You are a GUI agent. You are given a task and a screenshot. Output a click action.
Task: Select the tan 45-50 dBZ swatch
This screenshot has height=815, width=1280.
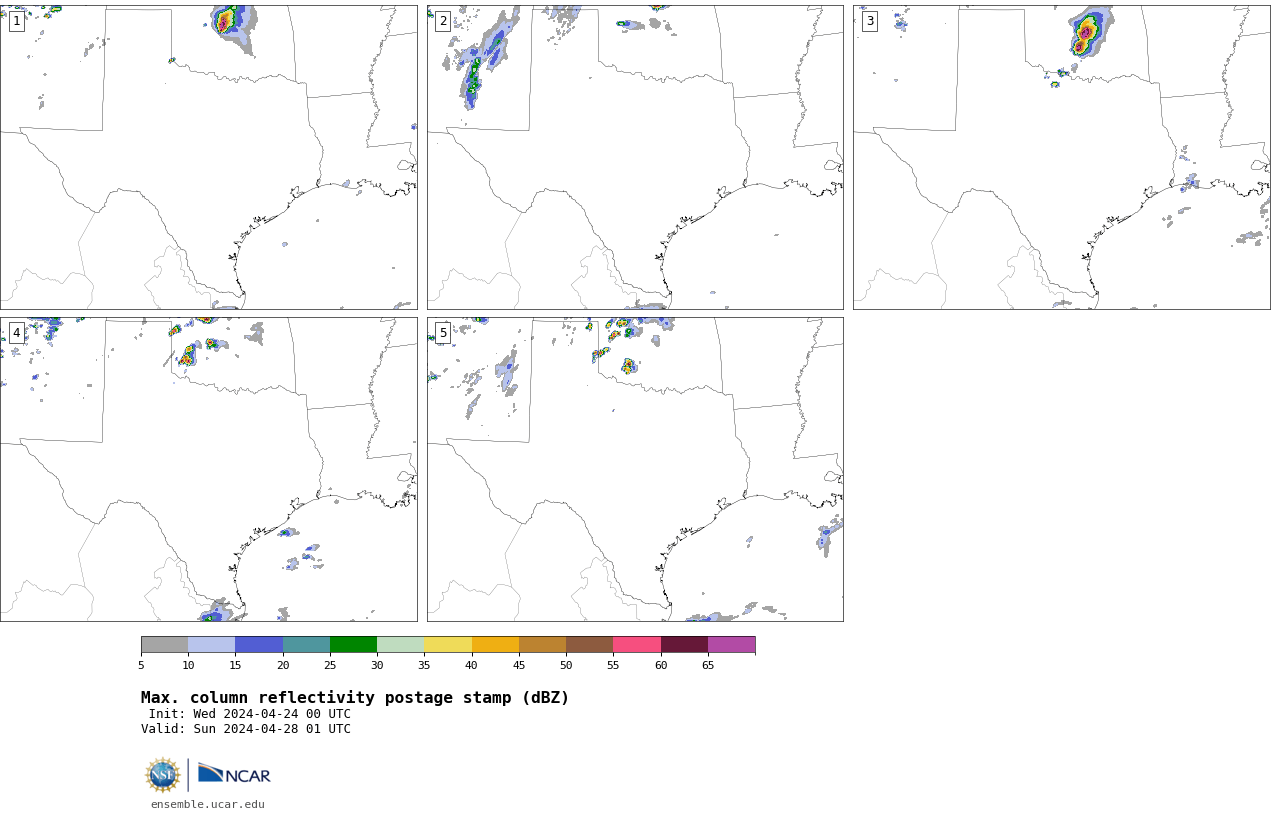point(542,644)
